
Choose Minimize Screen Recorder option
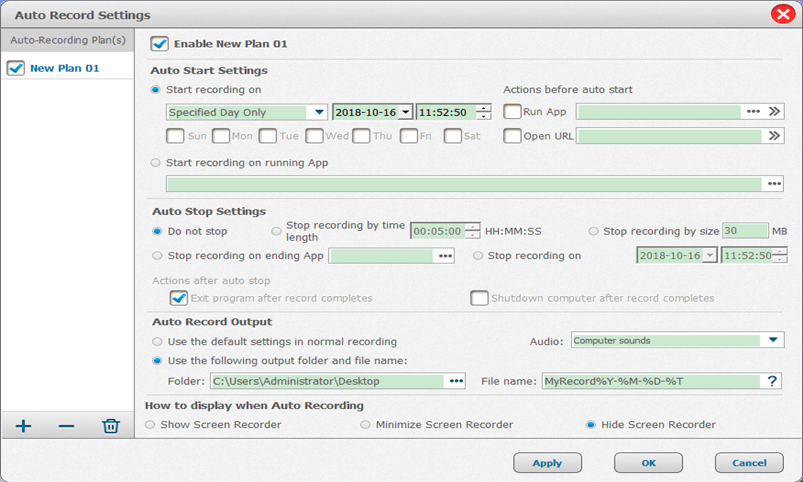click(366, 425)
